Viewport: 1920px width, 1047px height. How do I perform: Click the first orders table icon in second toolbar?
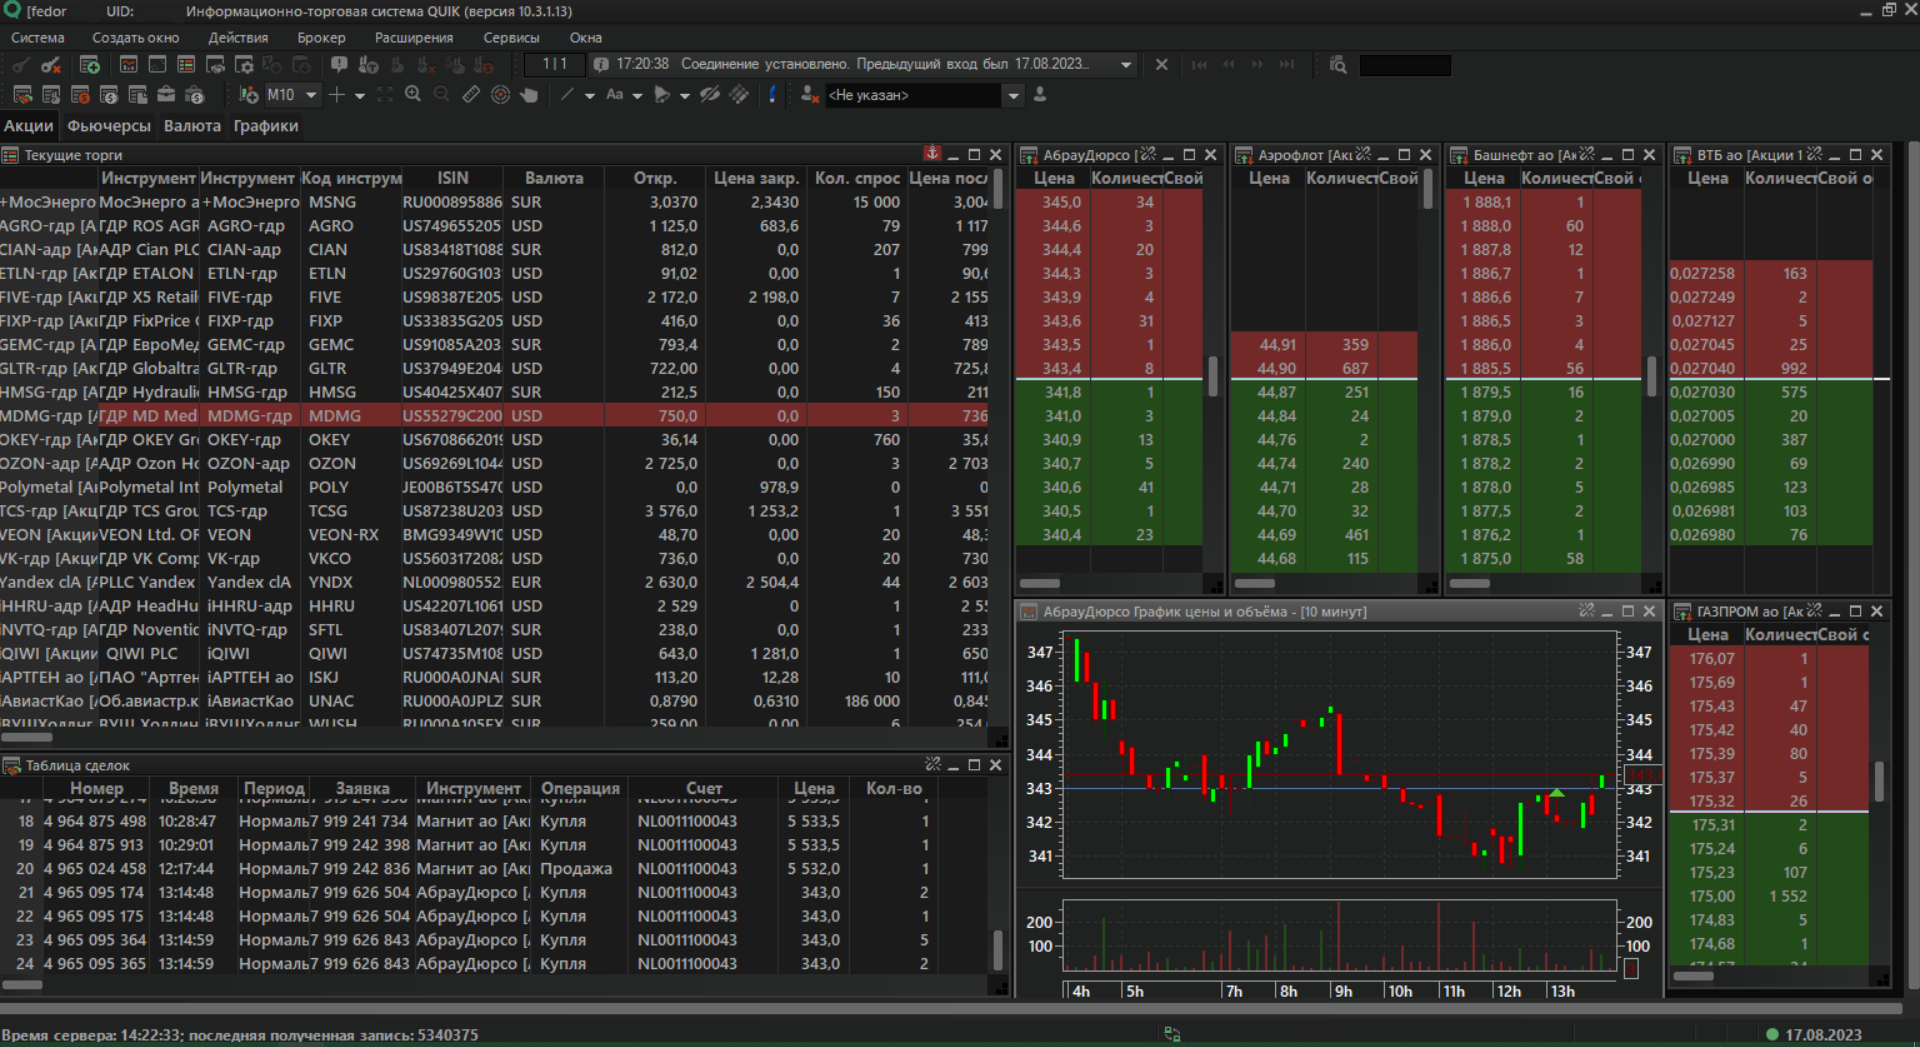[22, 95]
